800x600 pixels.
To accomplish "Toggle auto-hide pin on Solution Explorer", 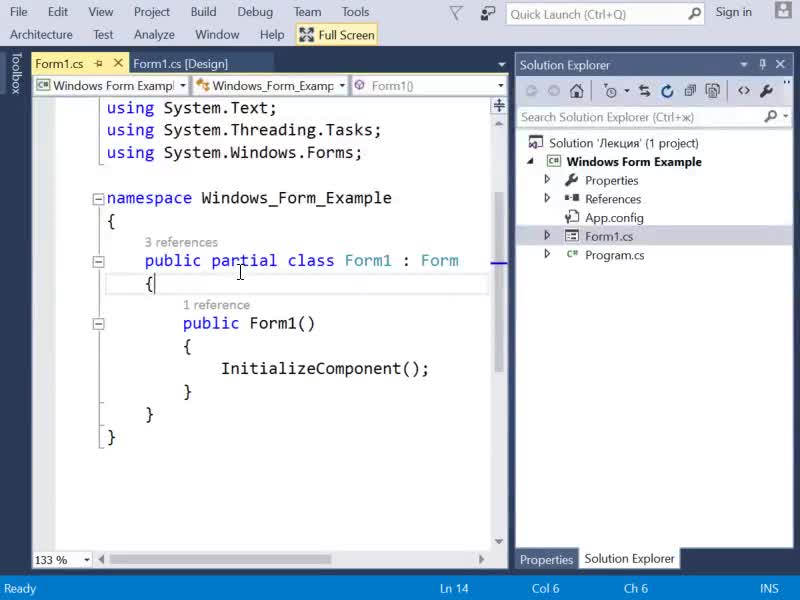I will pyautogui.click(x=763, y=64).
